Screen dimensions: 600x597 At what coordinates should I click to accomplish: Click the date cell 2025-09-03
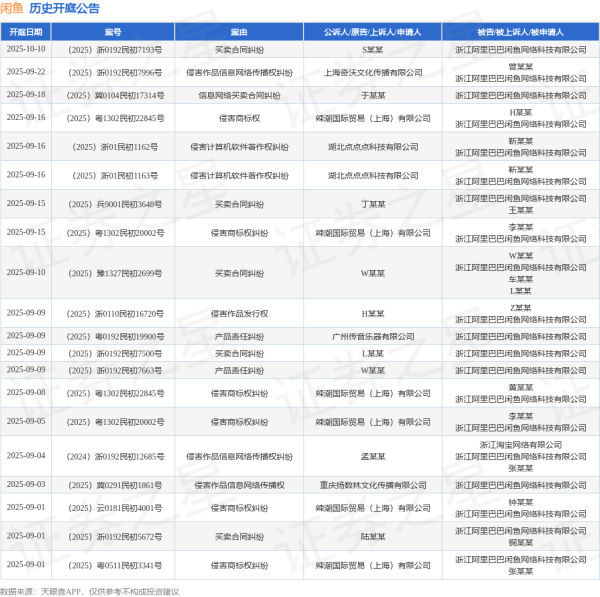[26, 484]
